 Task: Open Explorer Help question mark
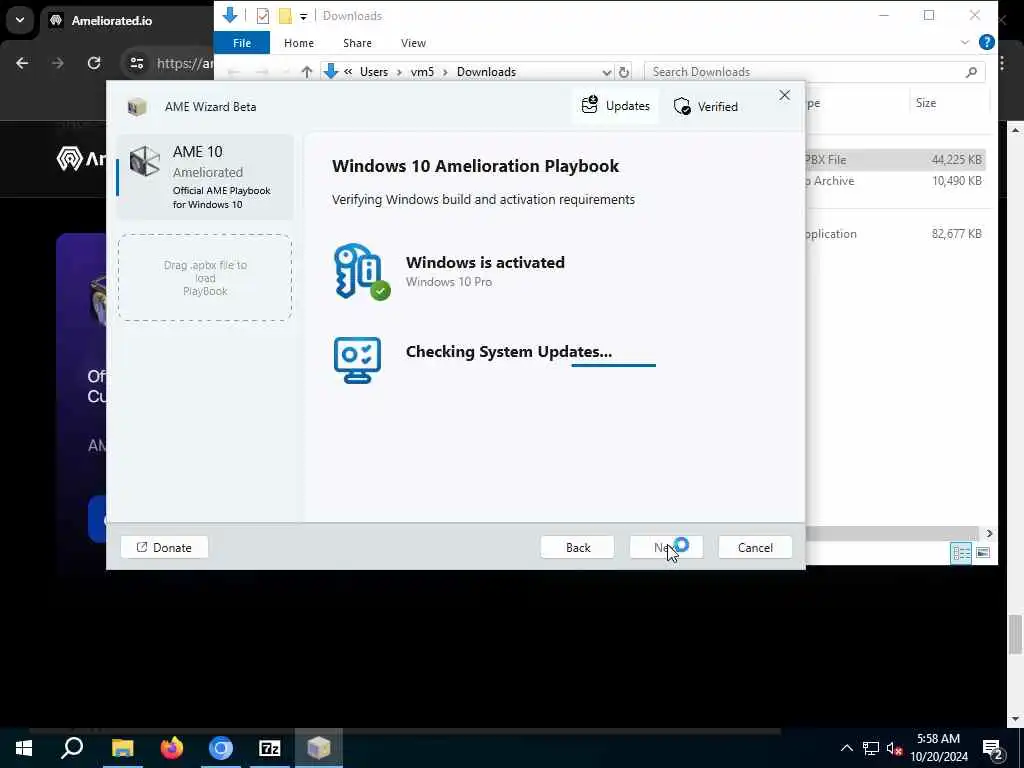click(x=986, y=42)
